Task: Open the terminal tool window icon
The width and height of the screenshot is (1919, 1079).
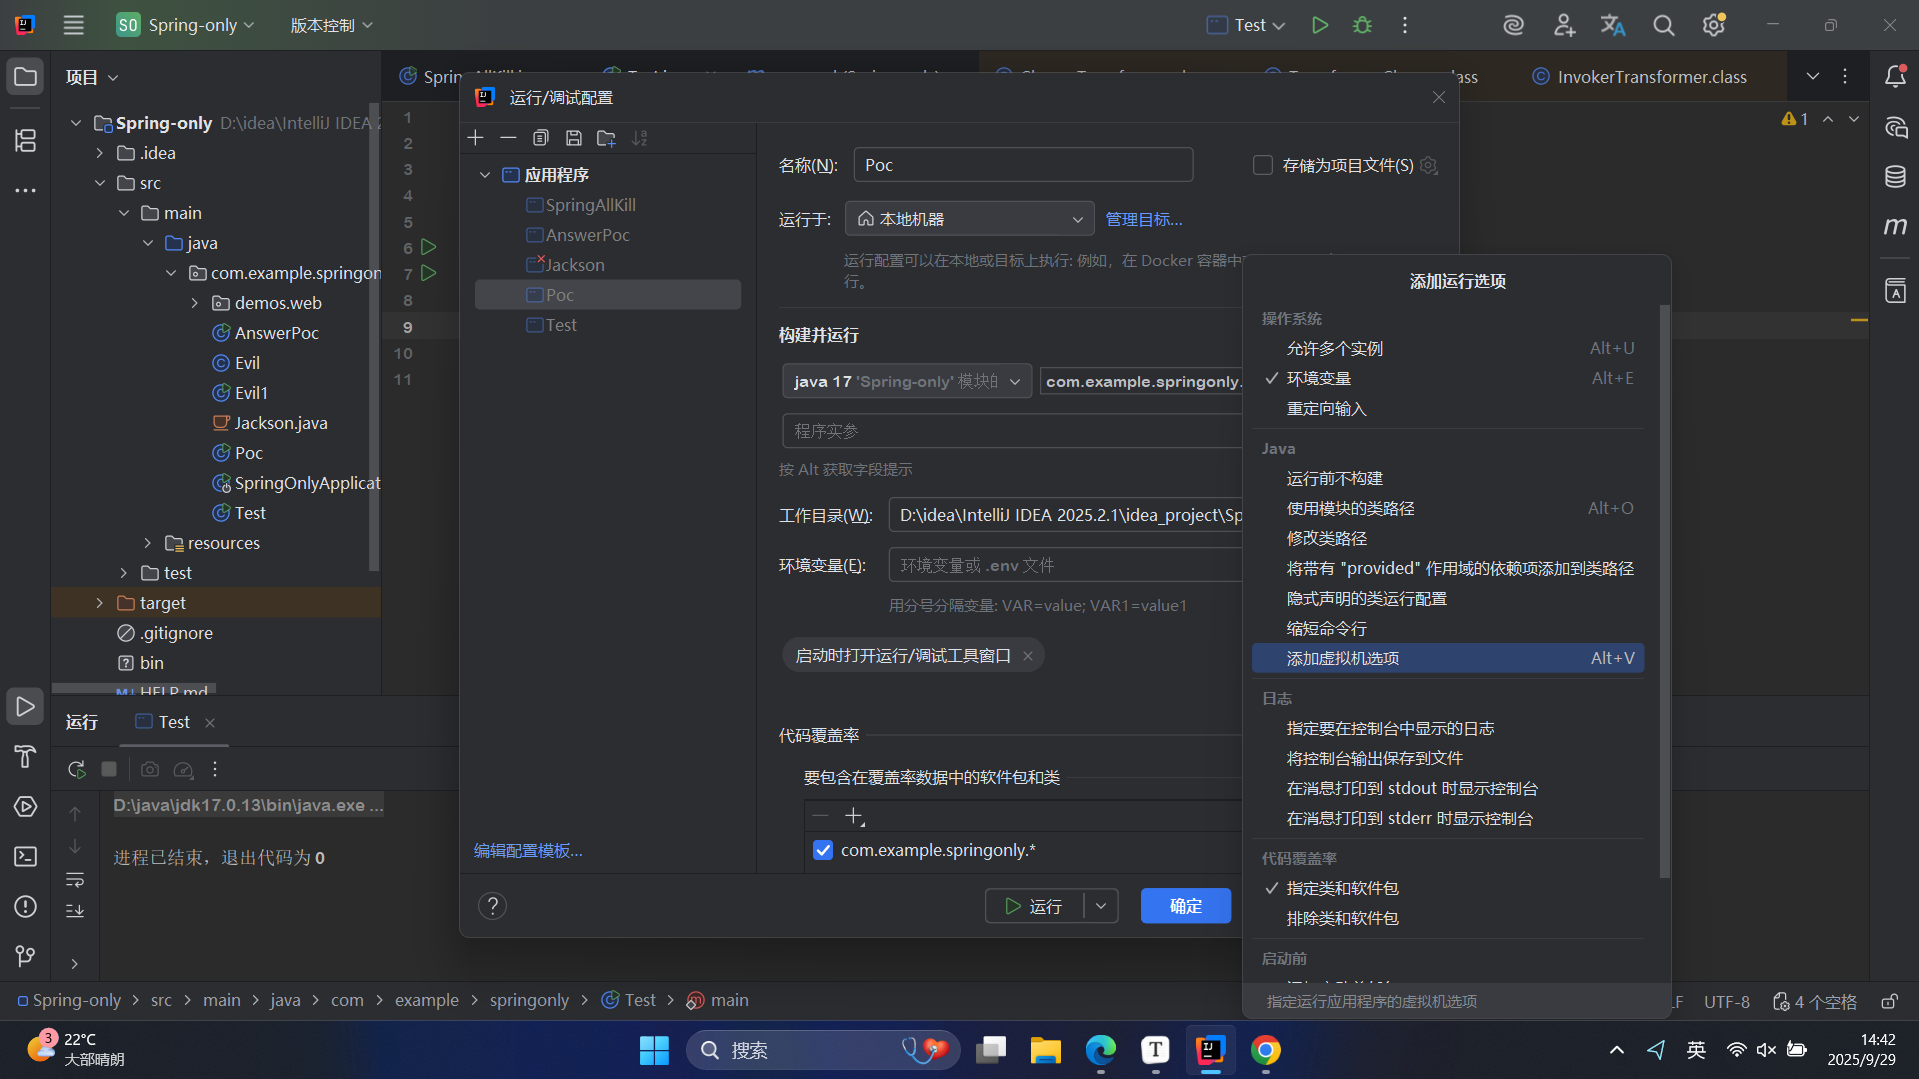Action: pyautogui.click(x=25, y=857)
